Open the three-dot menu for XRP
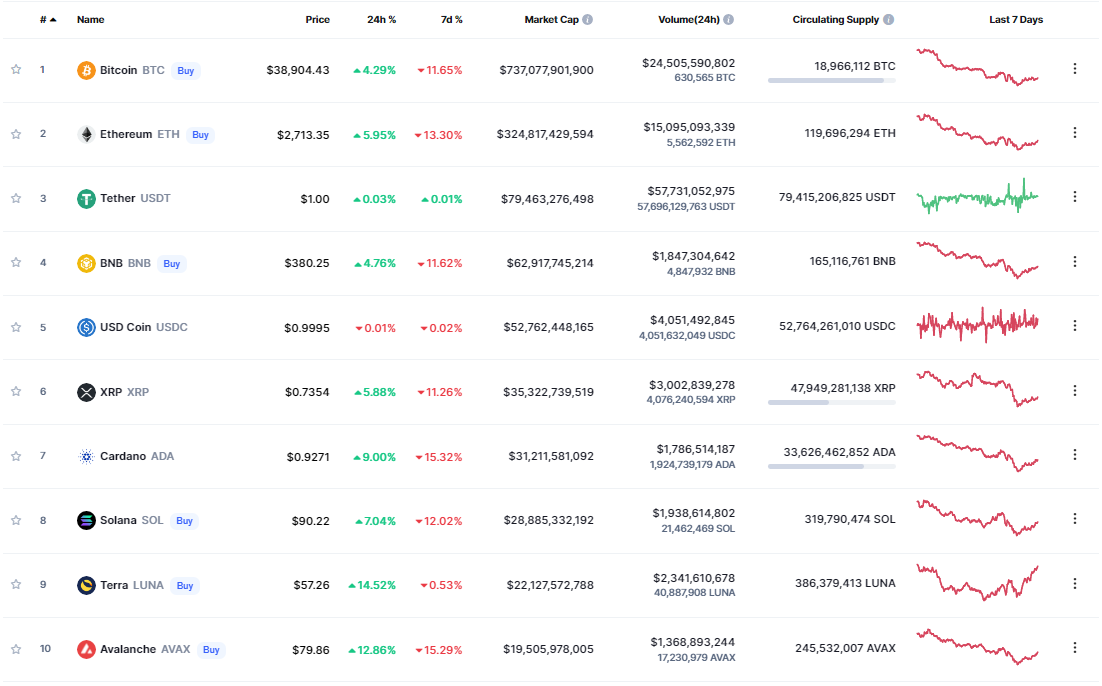The width and height of the screenshot is (1102, 686). (x=1075, y=390)
